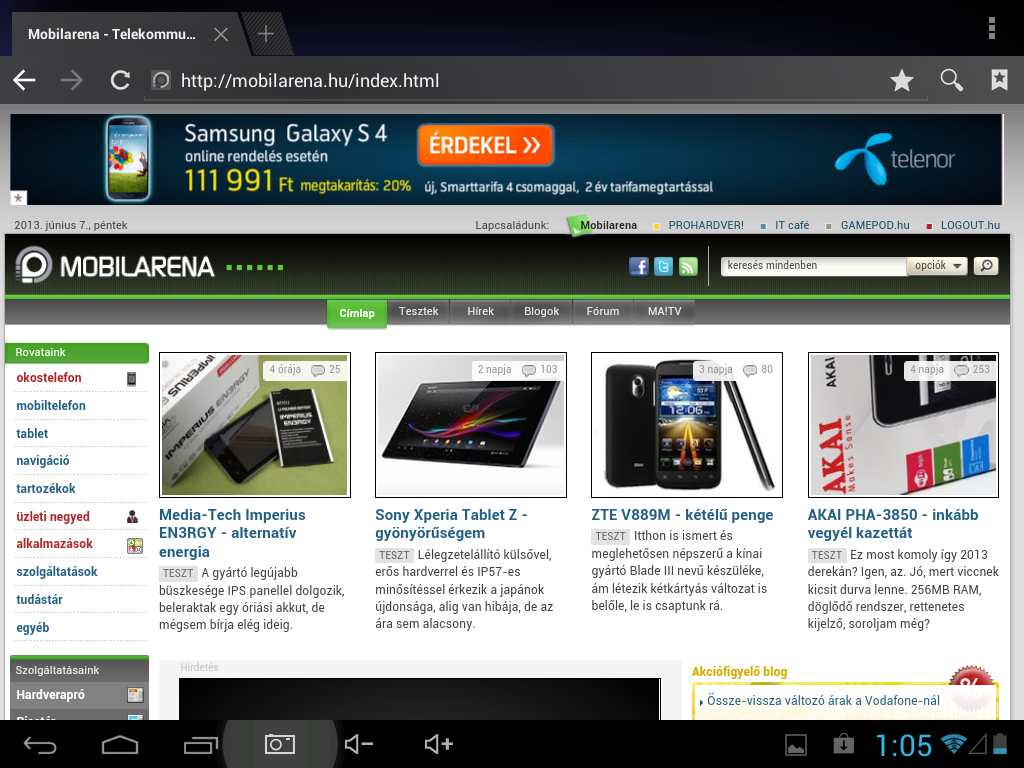Open the RSS feed icon
Screen dimensions: 1024x768
point(688,266)
